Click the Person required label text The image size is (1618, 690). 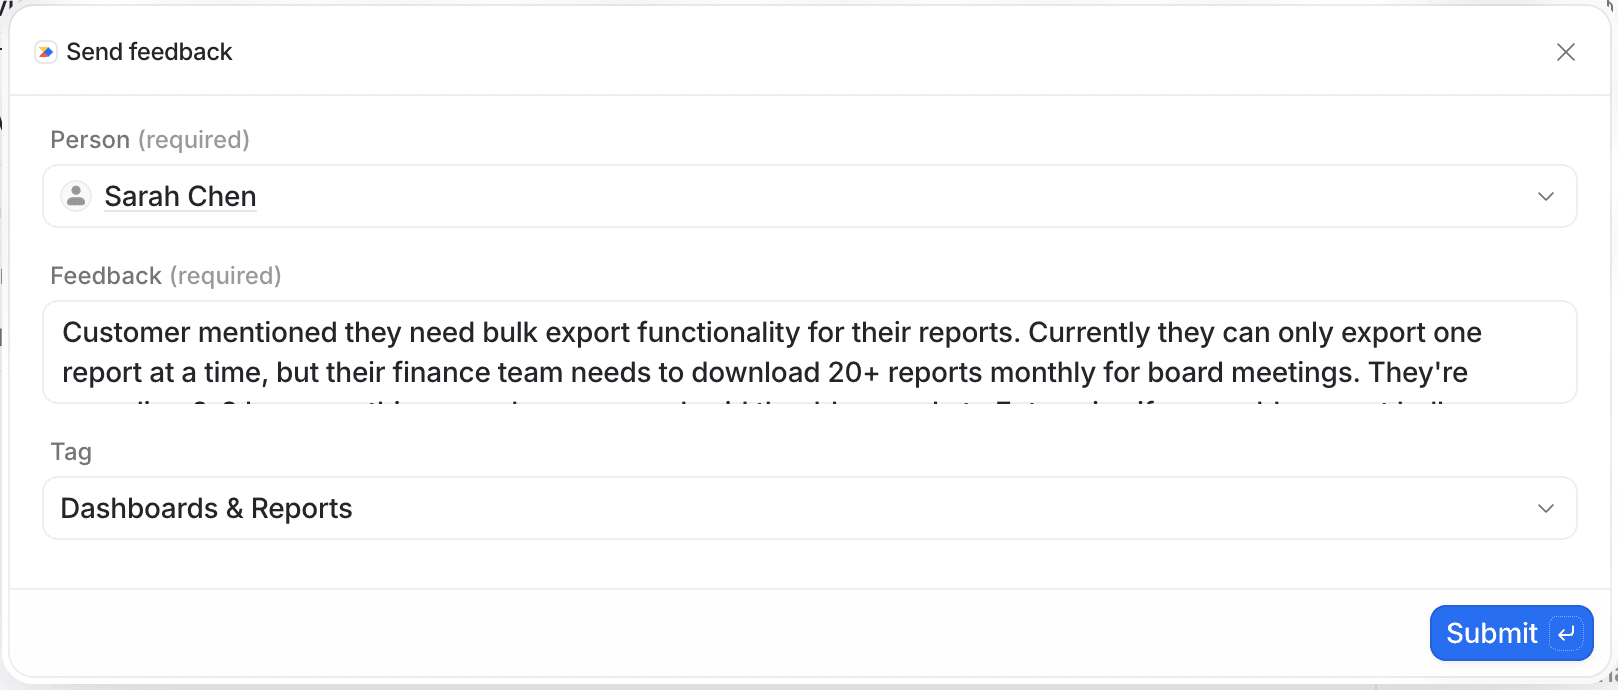(150, 139)
